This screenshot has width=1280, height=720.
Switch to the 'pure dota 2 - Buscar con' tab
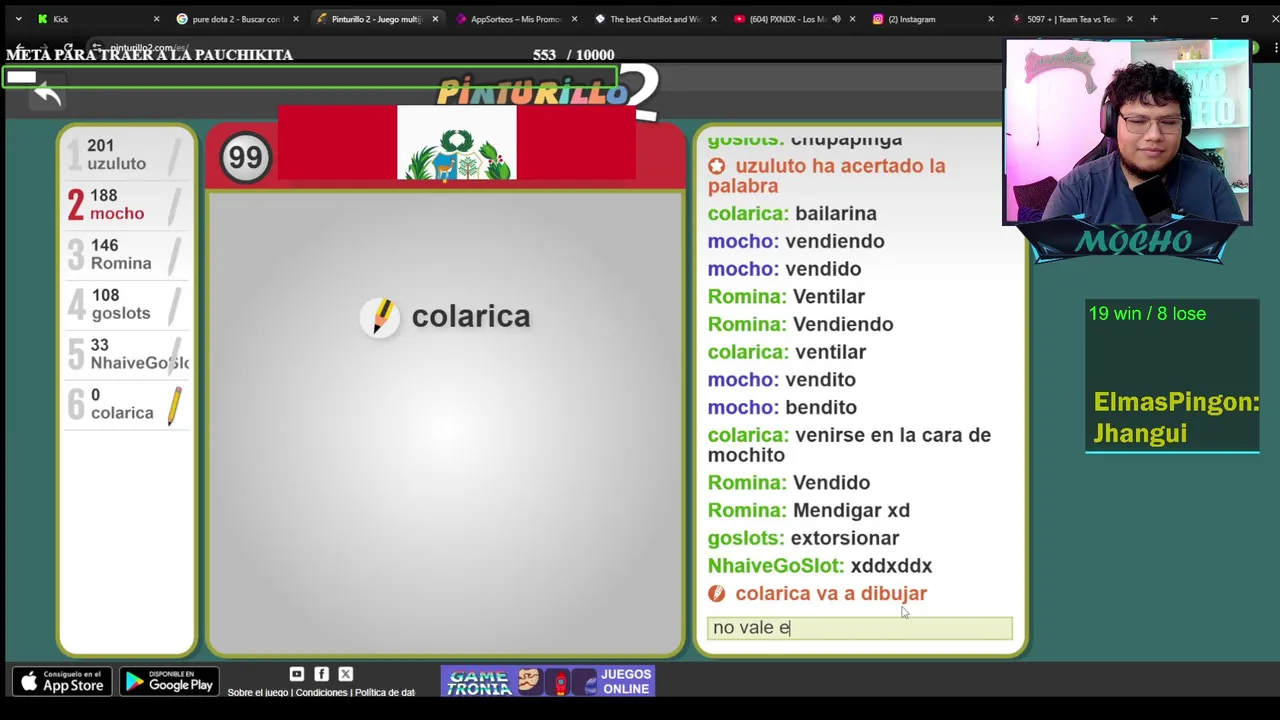point(236,19)
